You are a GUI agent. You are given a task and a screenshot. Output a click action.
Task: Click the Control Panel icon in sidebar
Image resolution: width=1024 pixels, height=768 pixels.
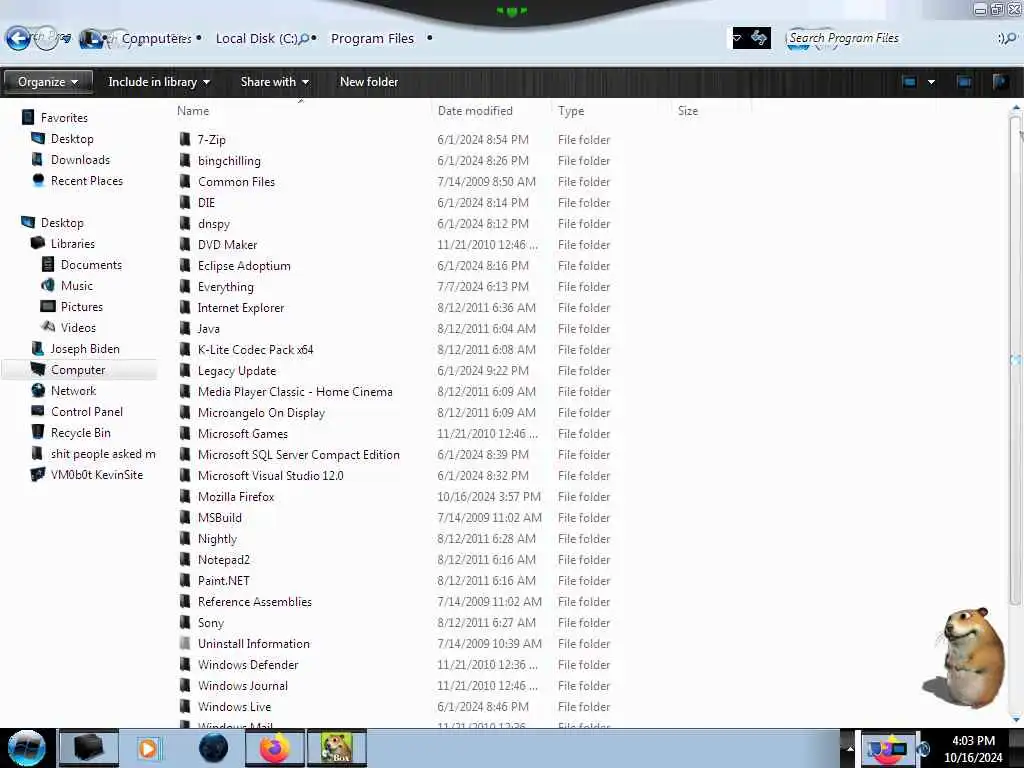pos(38,411)
